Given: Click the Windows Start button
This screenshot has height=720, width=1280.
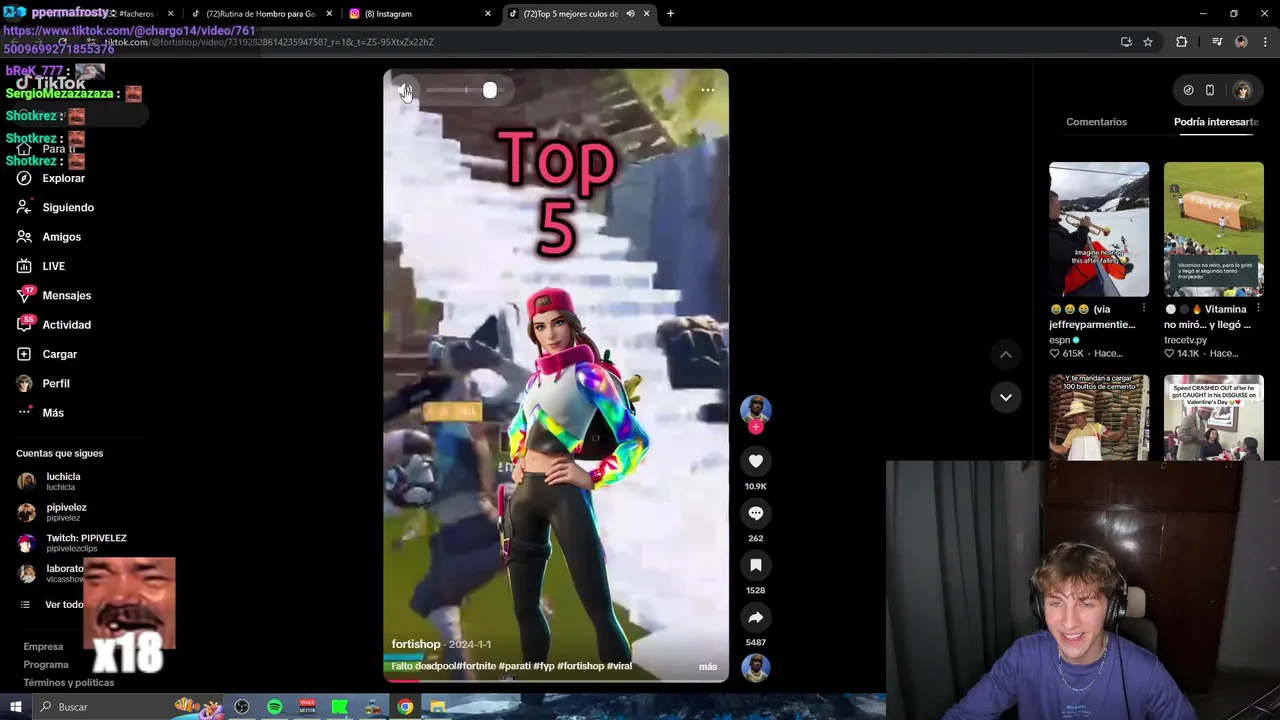Looking at the screenshot, I should coord(15,707).
